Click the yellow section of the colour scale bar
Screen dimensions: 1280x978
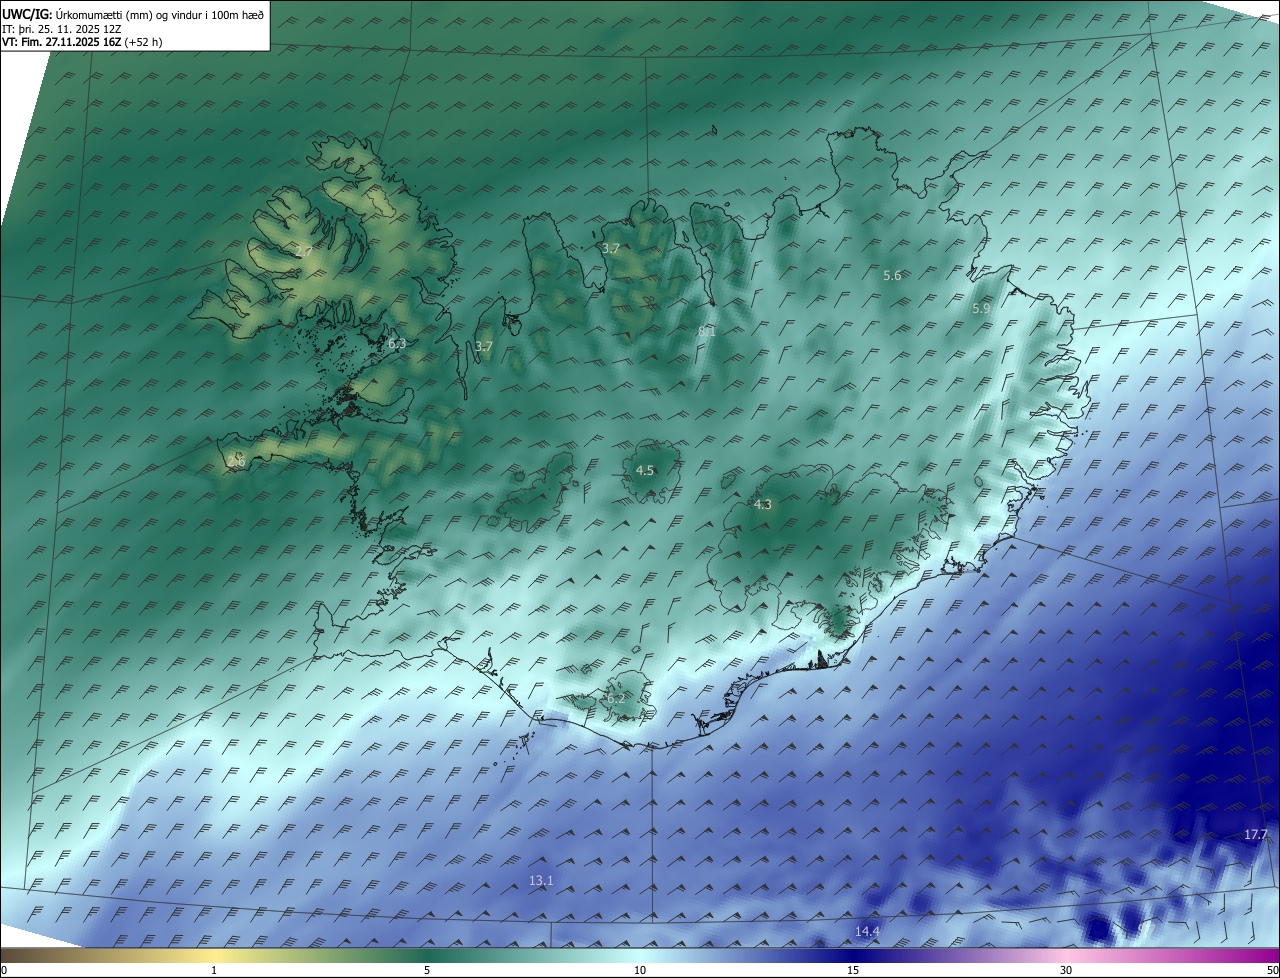[x=214, y=956]
